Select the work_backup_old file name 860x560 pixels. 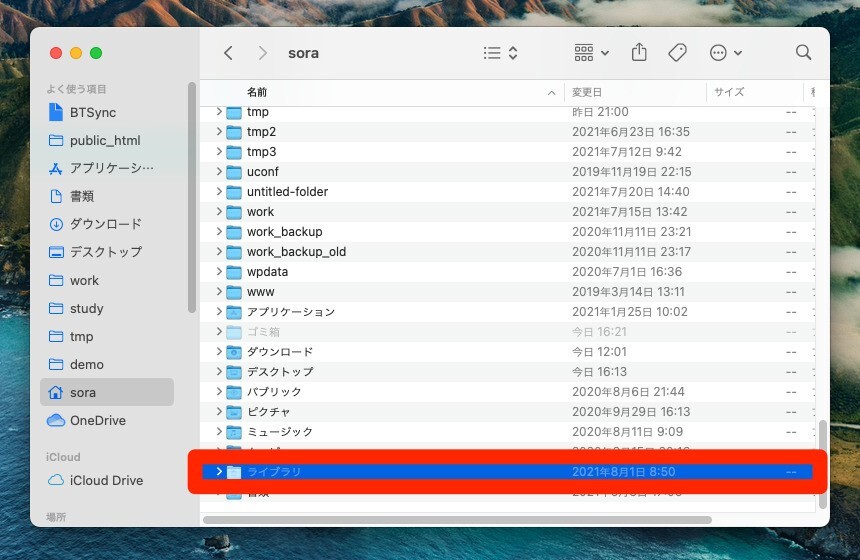pos(296,252)
